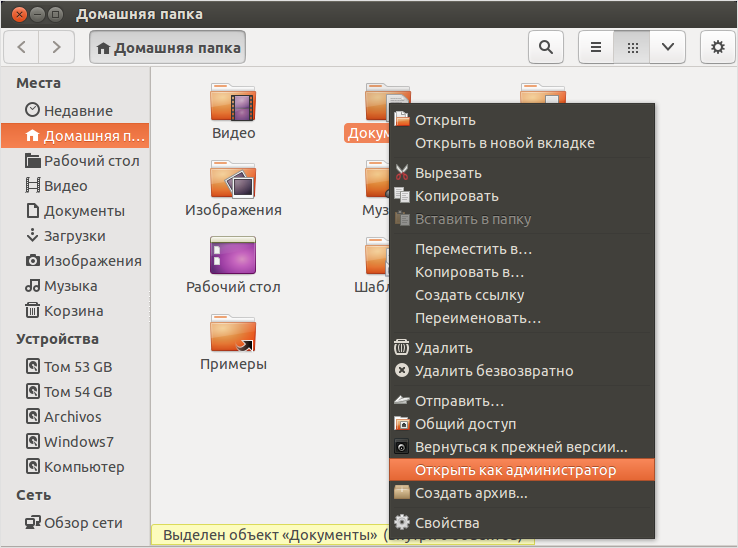738x548 pixels.
Task: Select Недавние in the sidebar
Action: pyautogui.click(x=75, y=111)
